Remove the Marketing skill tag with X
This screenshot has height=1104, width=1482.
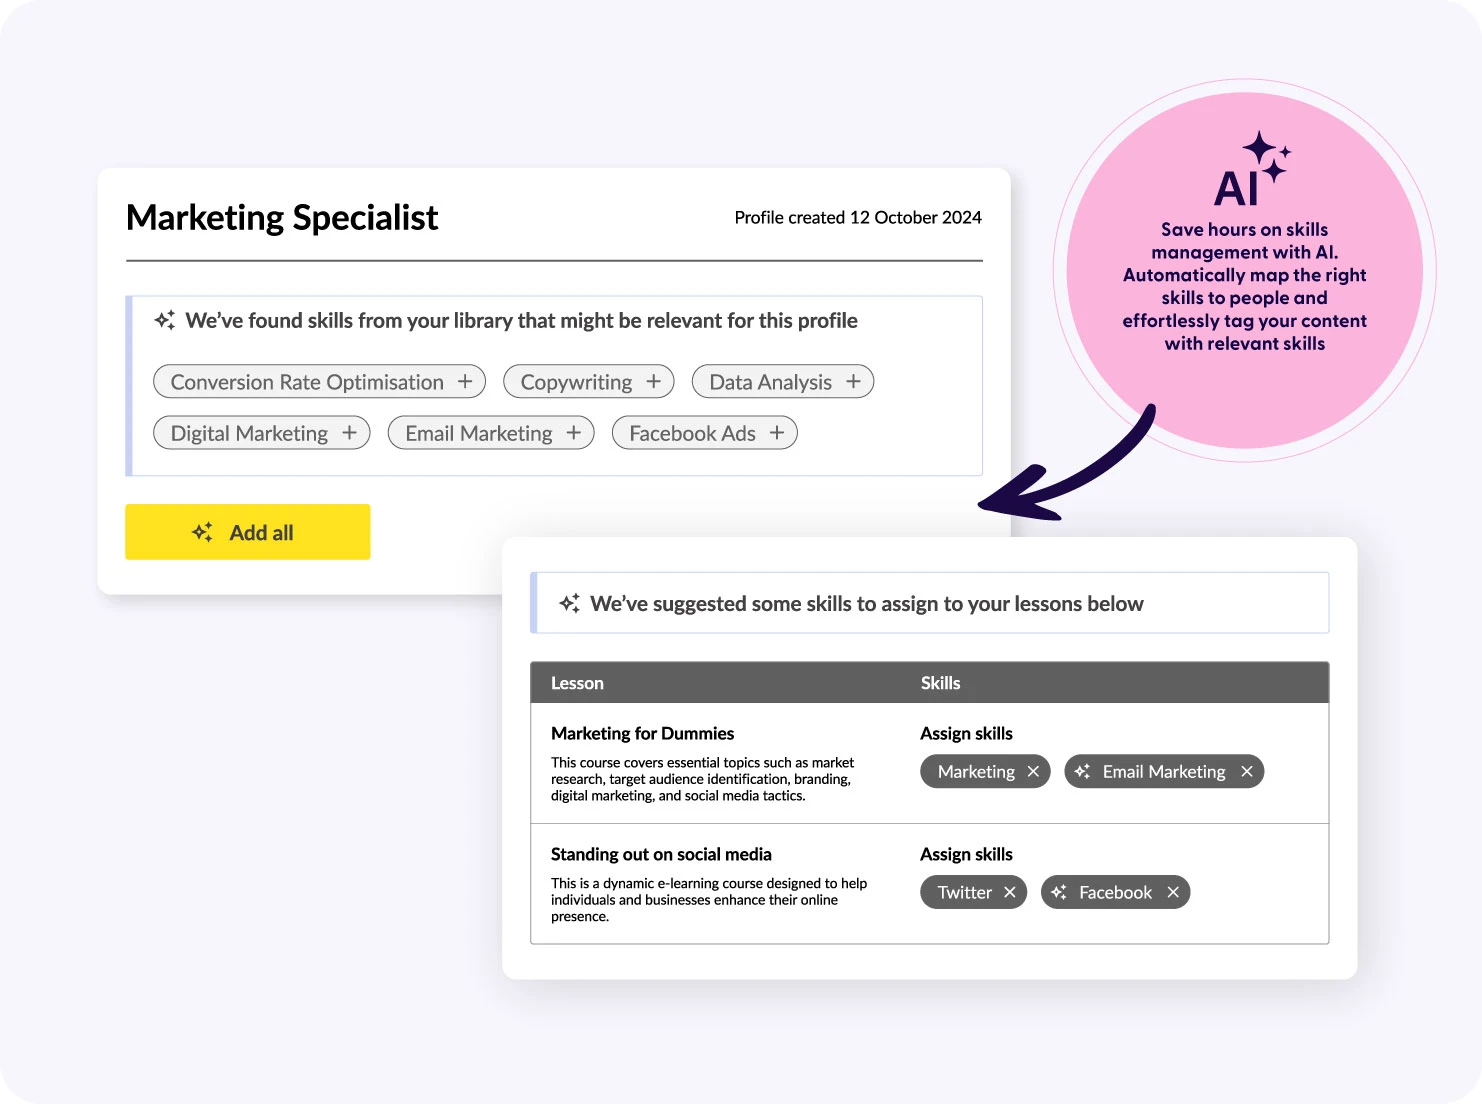(1033, 772)
